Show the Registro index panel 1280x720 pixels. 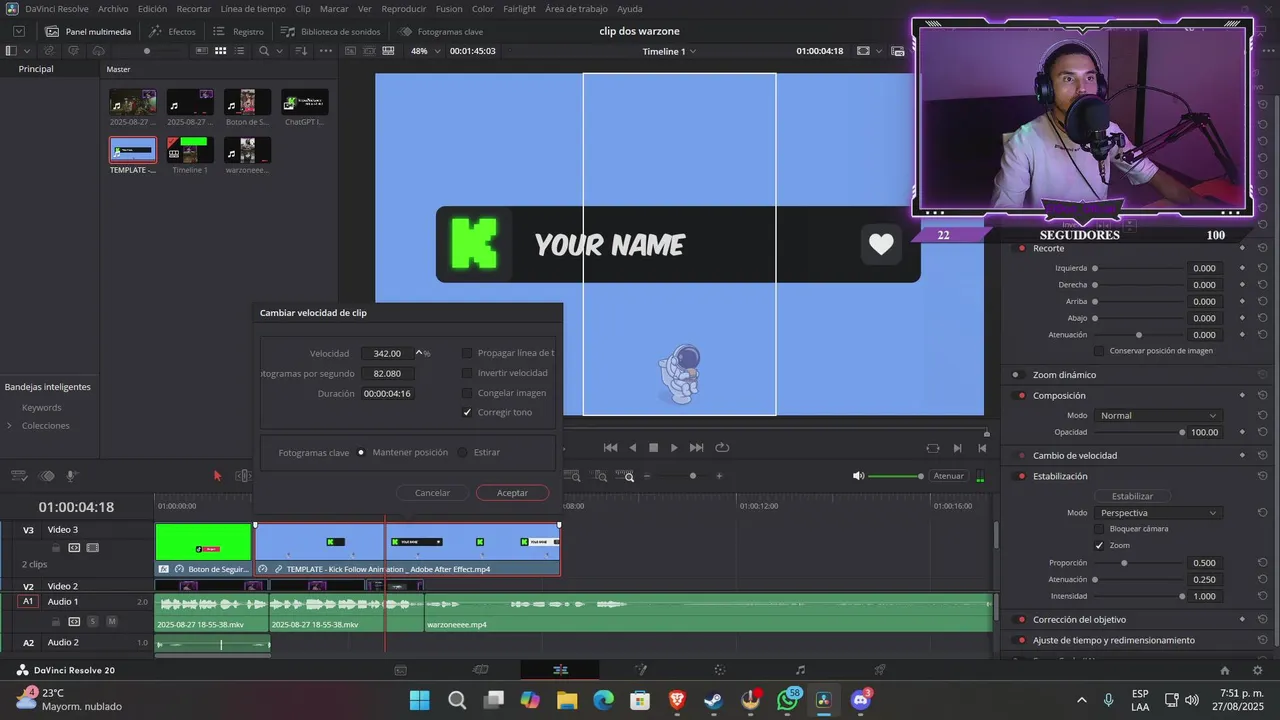tap(238, 31)
